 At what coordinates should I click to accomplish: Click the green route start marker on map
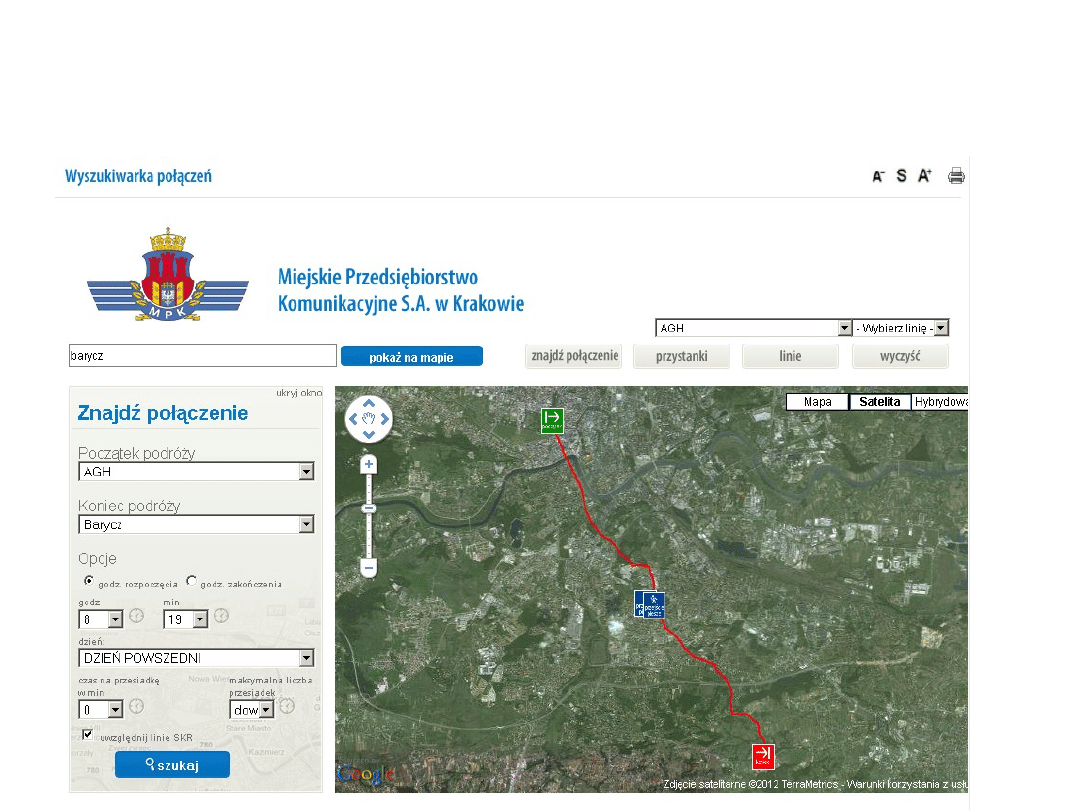pos(552,420)
